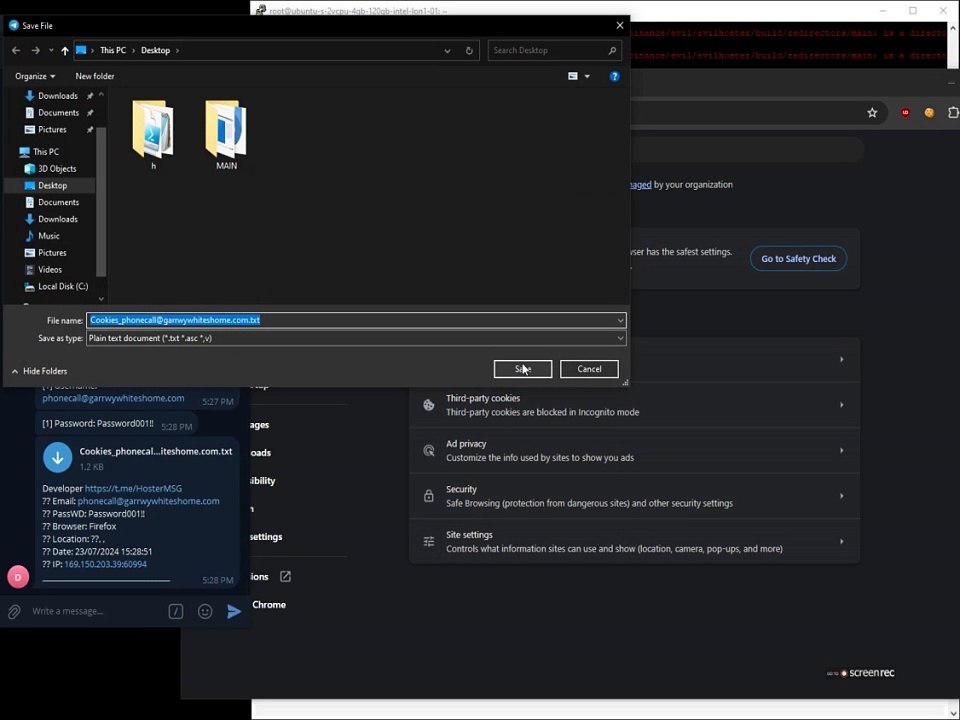Open the Site settings row
960x720 pixels.
click(634, 542)
